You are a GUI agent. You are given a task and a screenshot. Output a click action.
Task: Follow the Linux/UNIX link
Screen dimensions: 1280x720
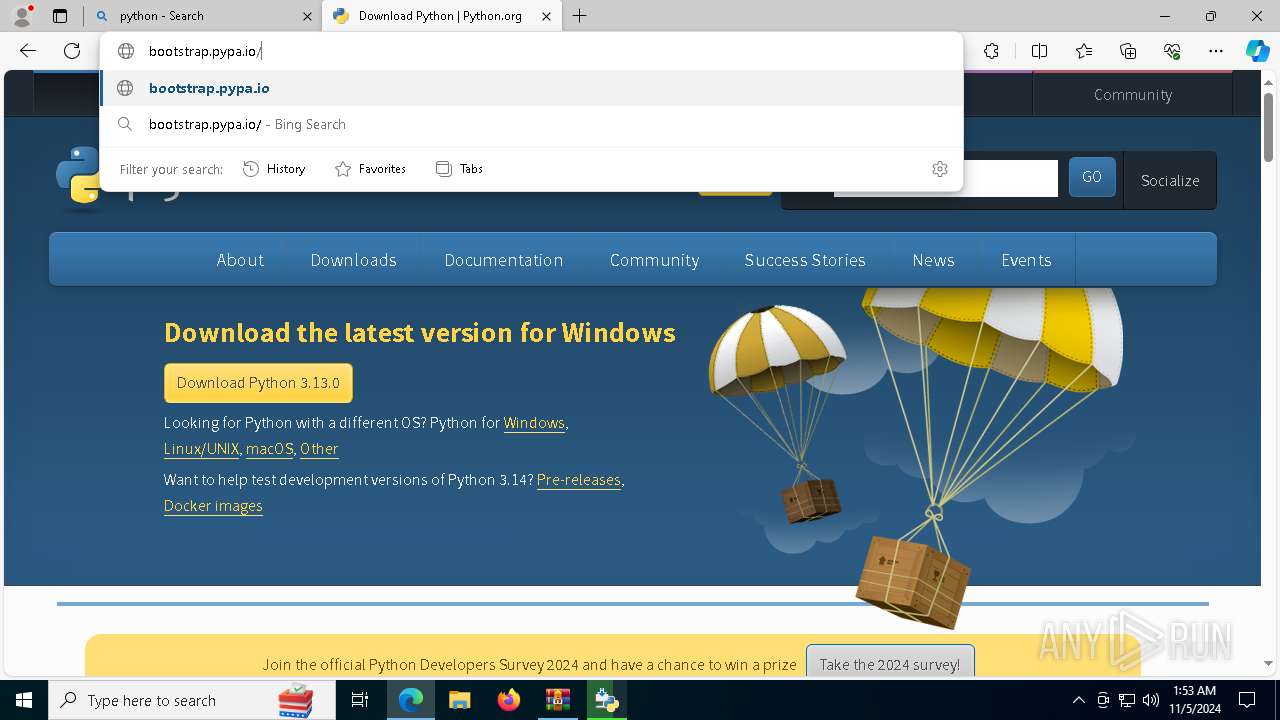coord(202,449)
